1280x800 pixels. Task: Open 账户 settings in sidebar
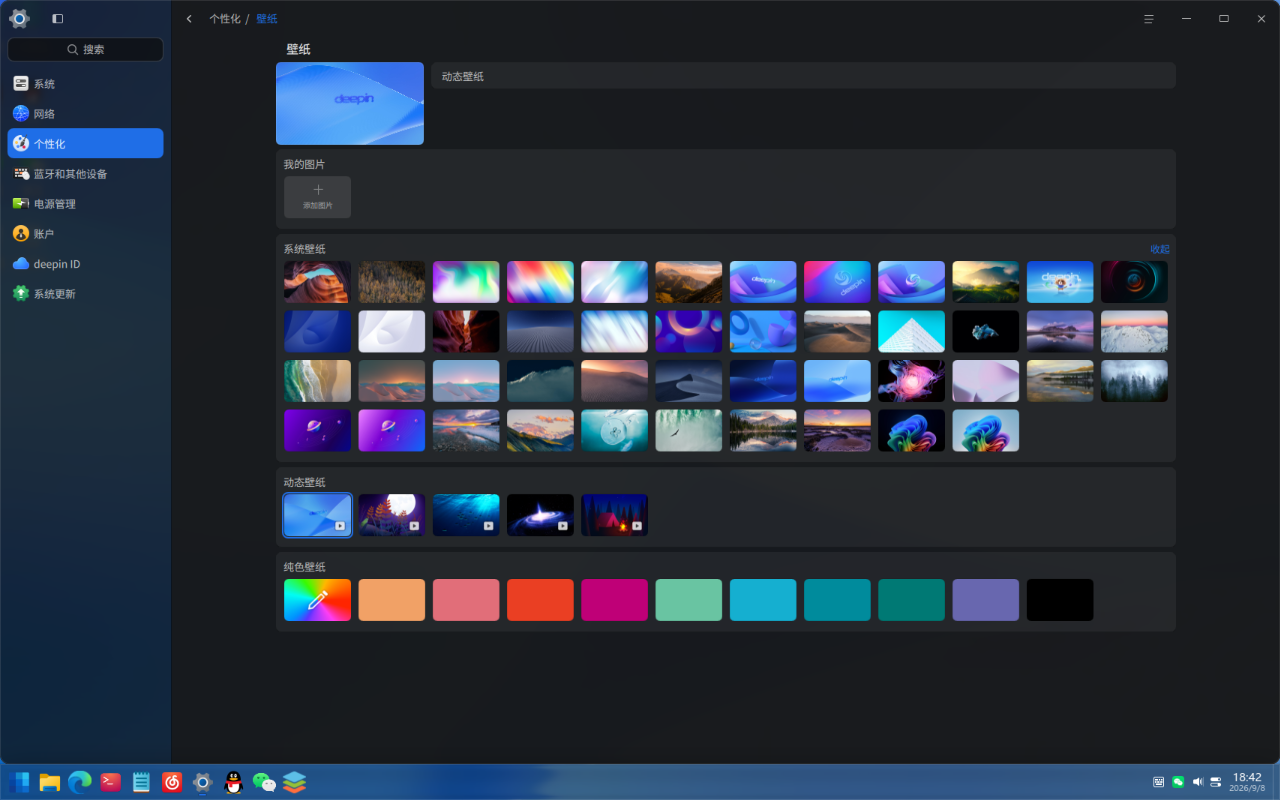[x=85, y=234]
